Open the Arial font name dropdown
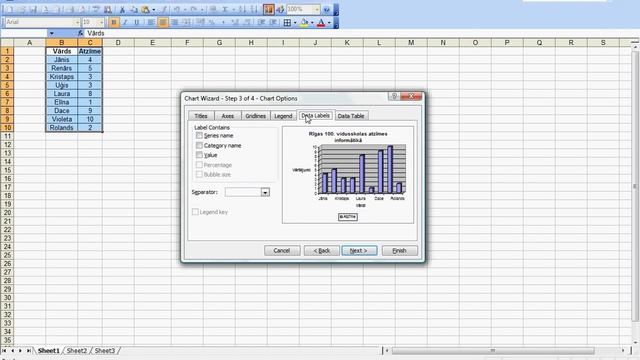The image size is (640, 360). [x=77, y=22]
